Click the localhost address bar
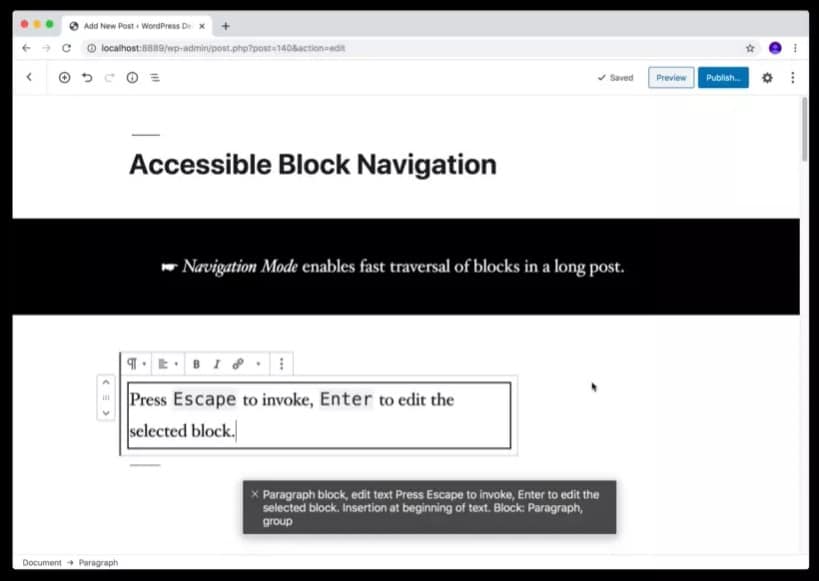Image resolution: width=819 pixels, height=581 pixels. (x=418, y=48)
